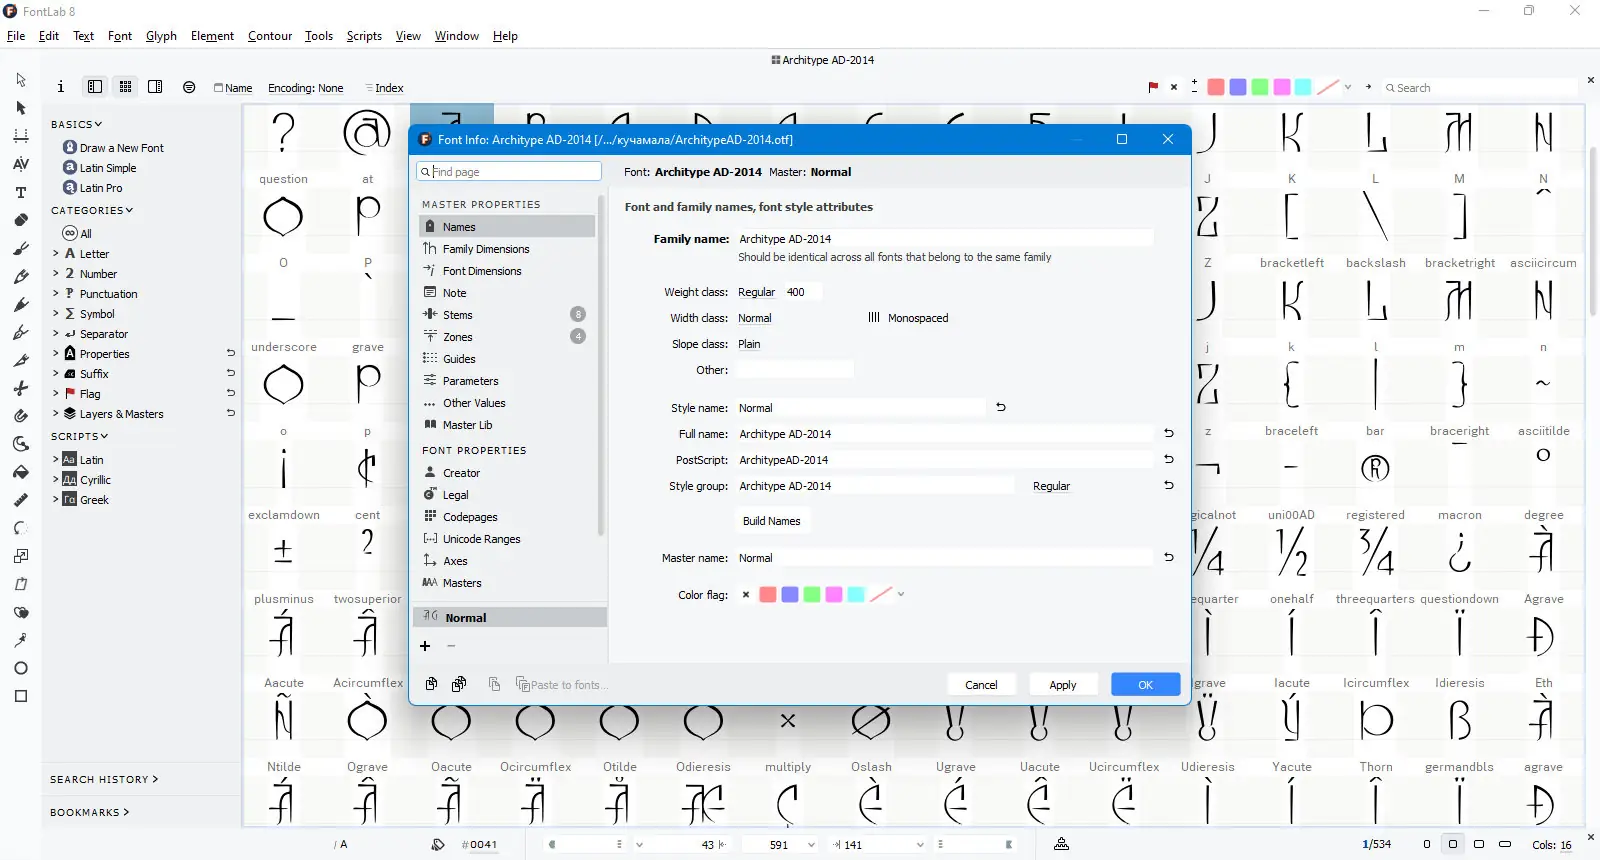Image resolution: width=1600 pixels, height=860 pixels.
Task: Select the Scissors tool
Action: 21,388
